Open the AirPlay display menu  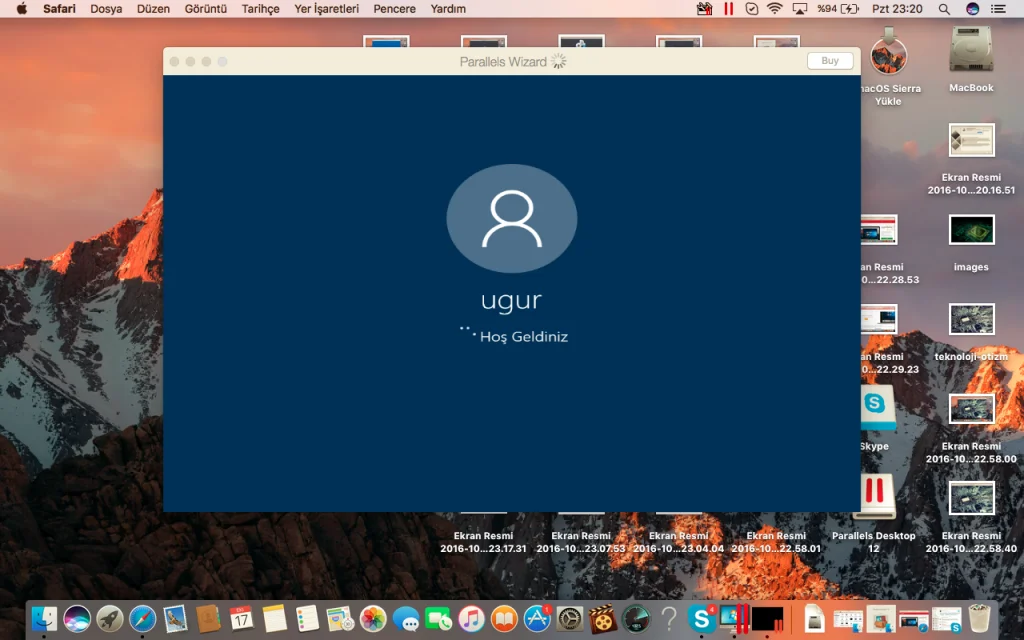799,9
